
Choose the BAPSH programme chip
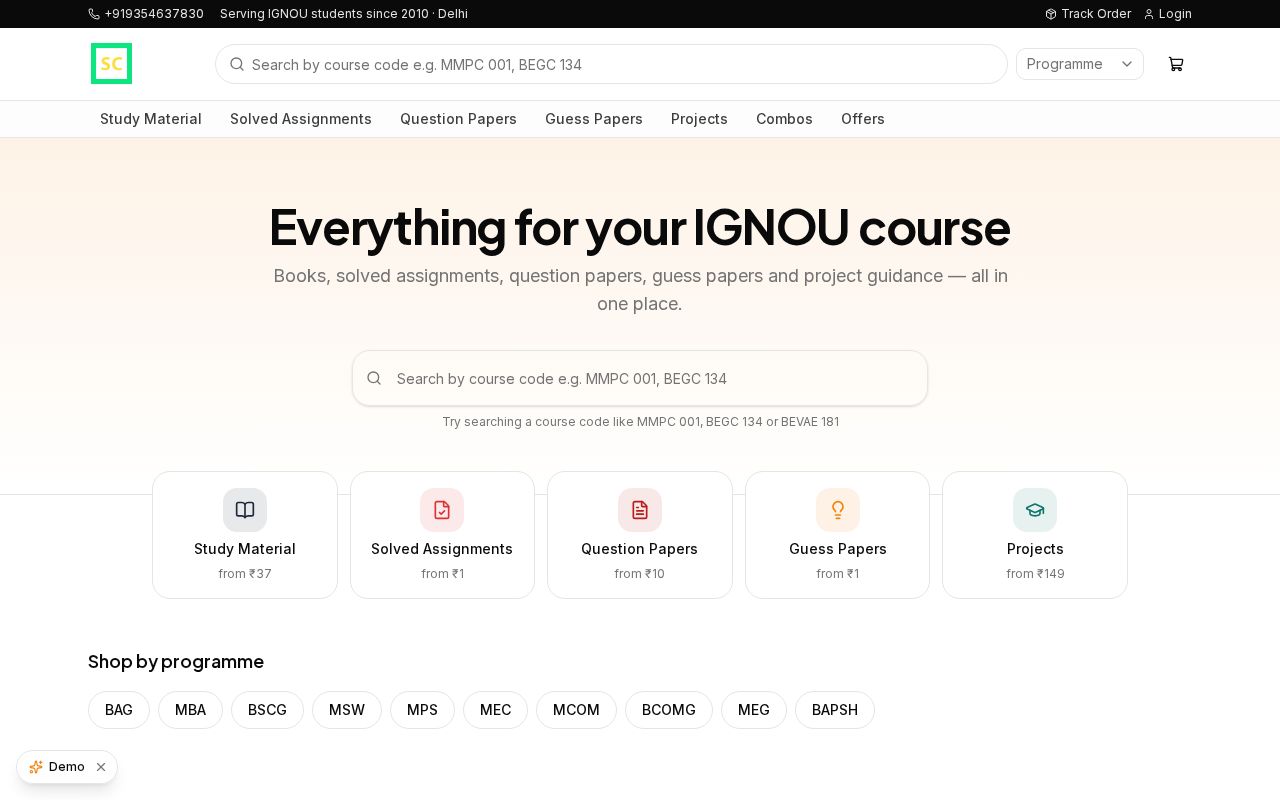[835, 710]
